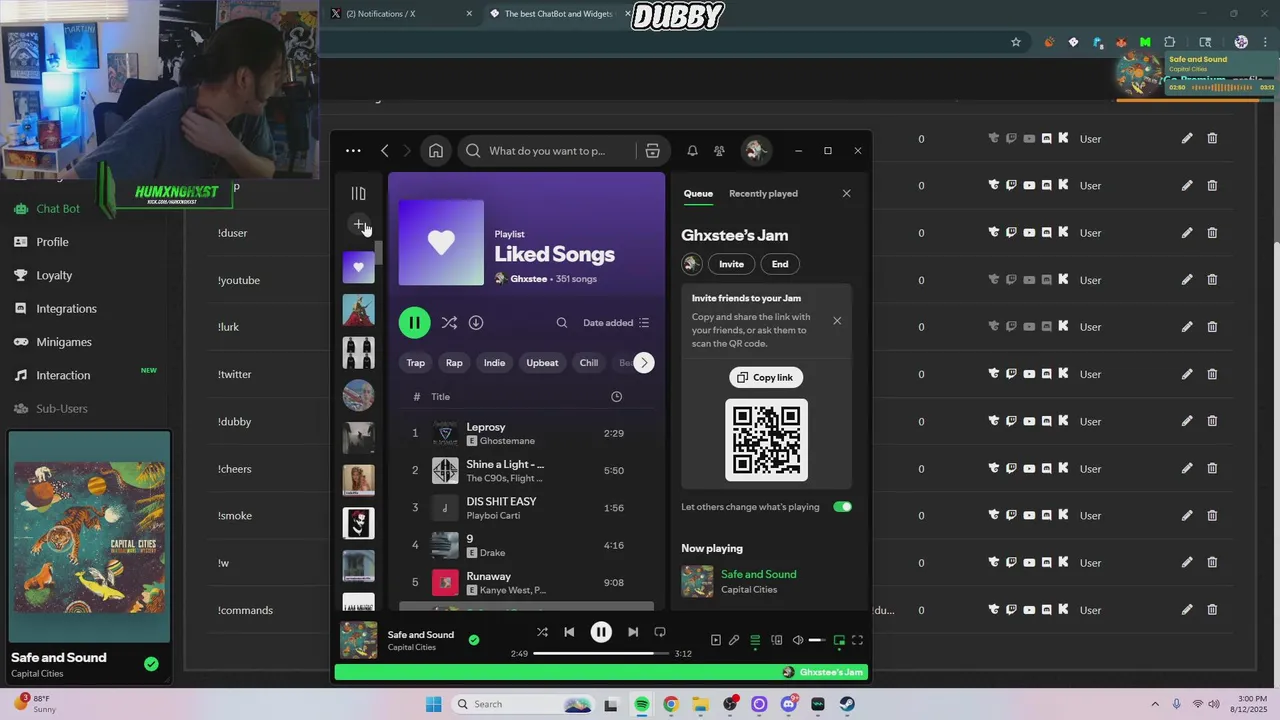Open Spotify three-dot menu
Viewport: 1280px width, 720px height.
pyautogui.click(x=353, y=151)
